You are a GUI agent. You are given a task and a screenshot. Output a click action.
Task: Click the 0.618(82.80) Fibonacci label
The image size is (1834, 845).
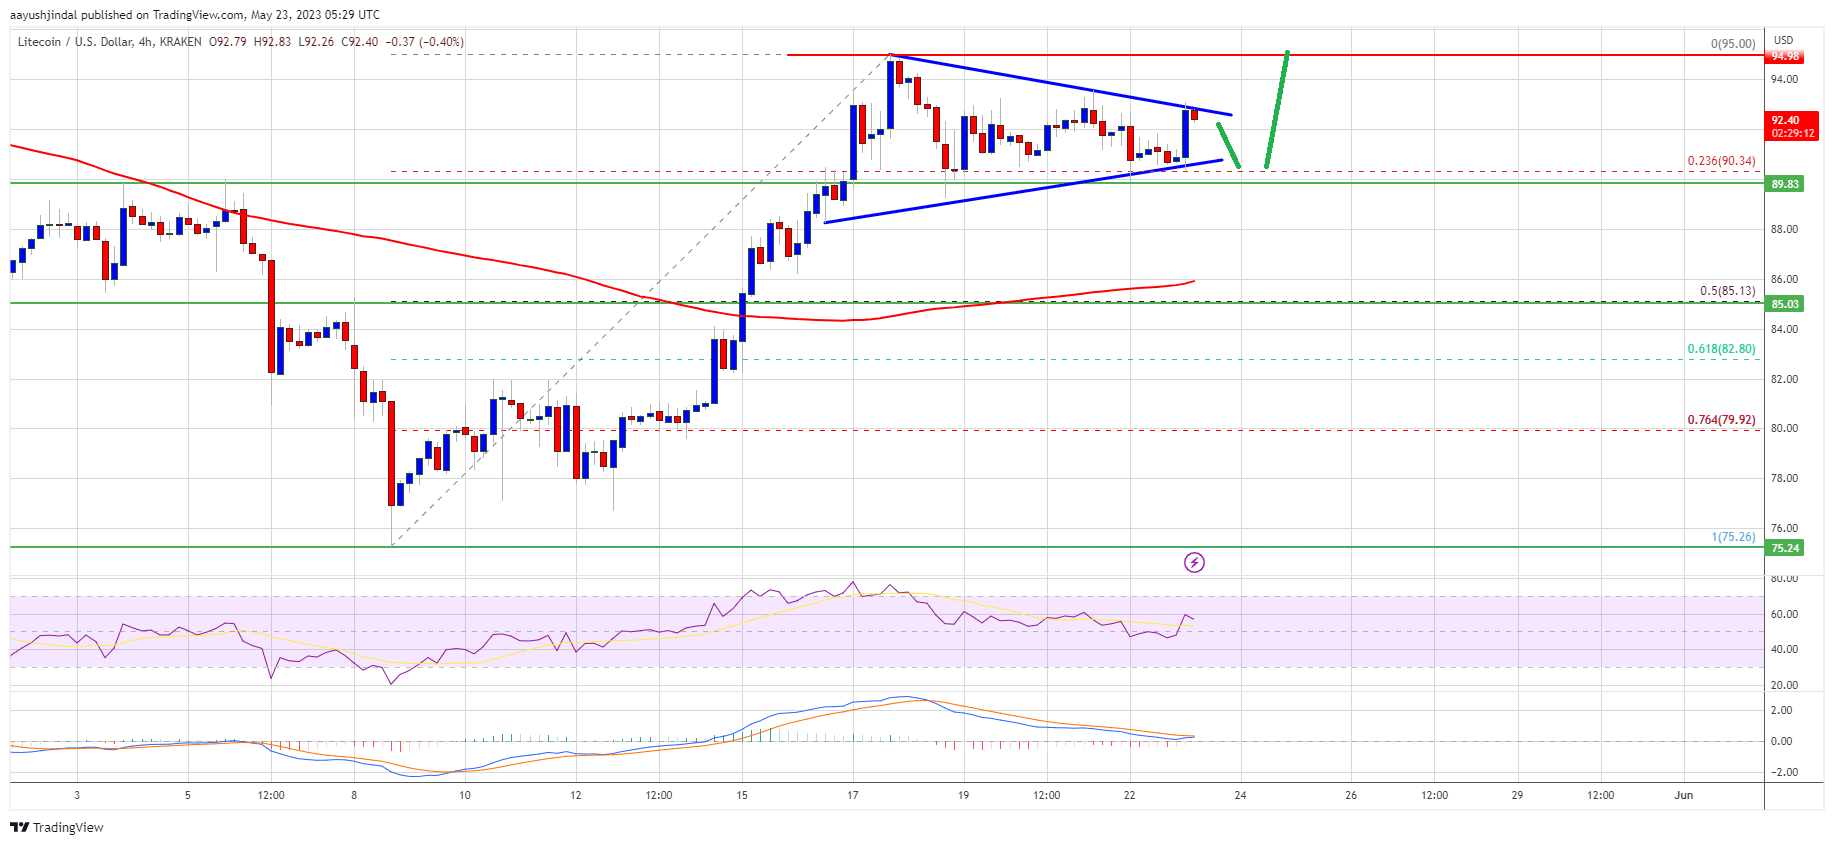pos(1721,349)
